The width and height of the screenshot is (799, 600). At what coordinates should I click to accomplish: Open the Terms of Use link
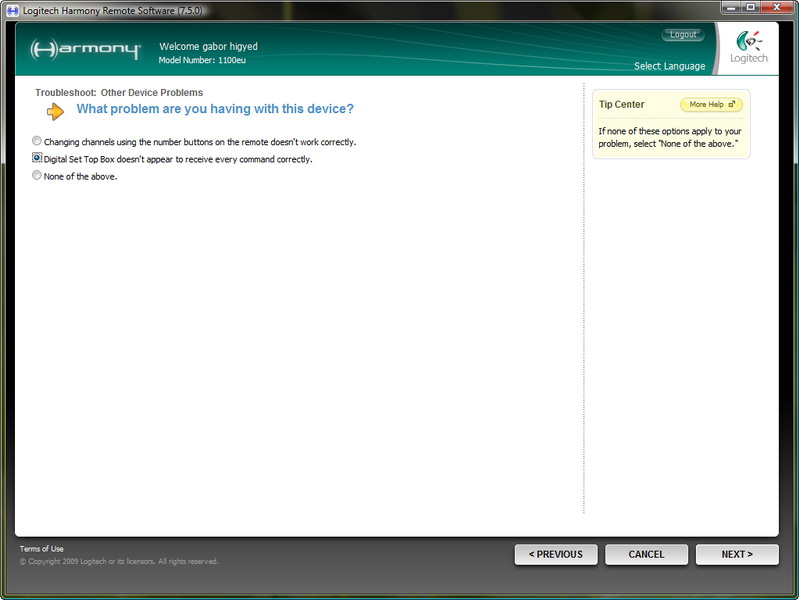pyautogui.click(x=41, y=549)
